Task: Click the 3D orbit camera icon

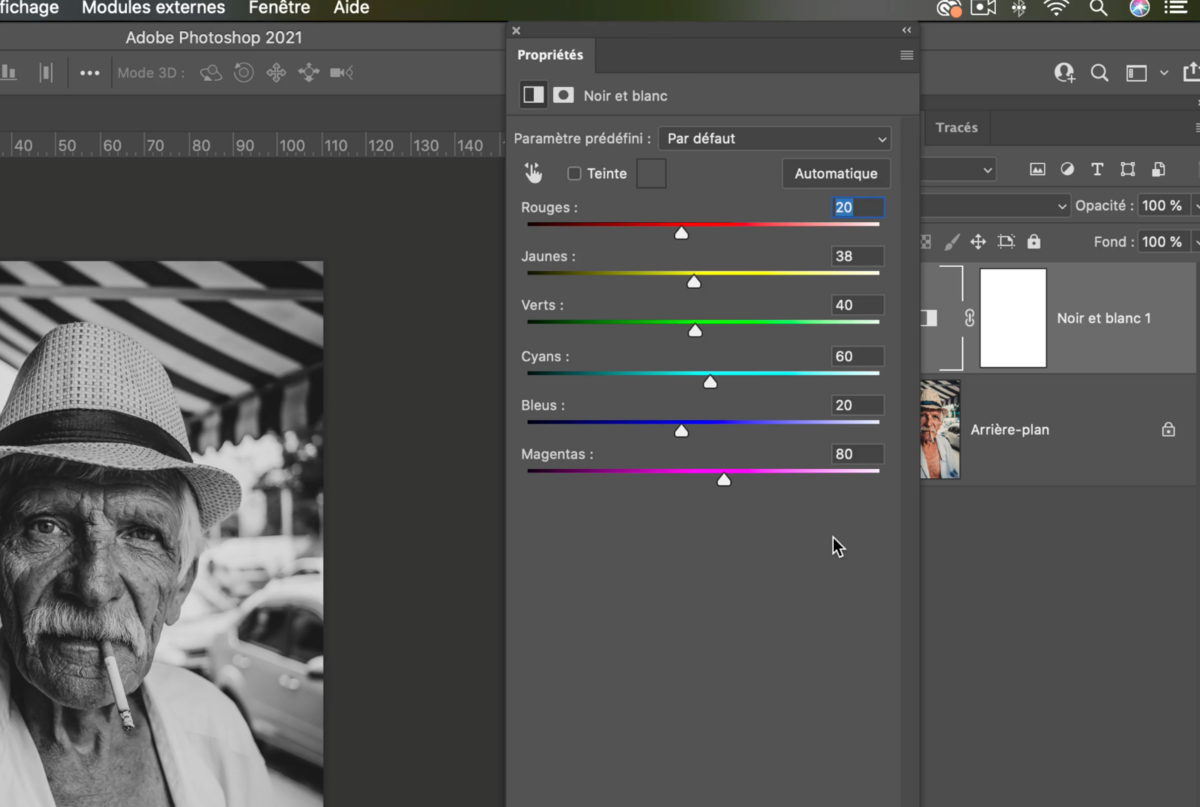Action: click(x=211, y=72)
